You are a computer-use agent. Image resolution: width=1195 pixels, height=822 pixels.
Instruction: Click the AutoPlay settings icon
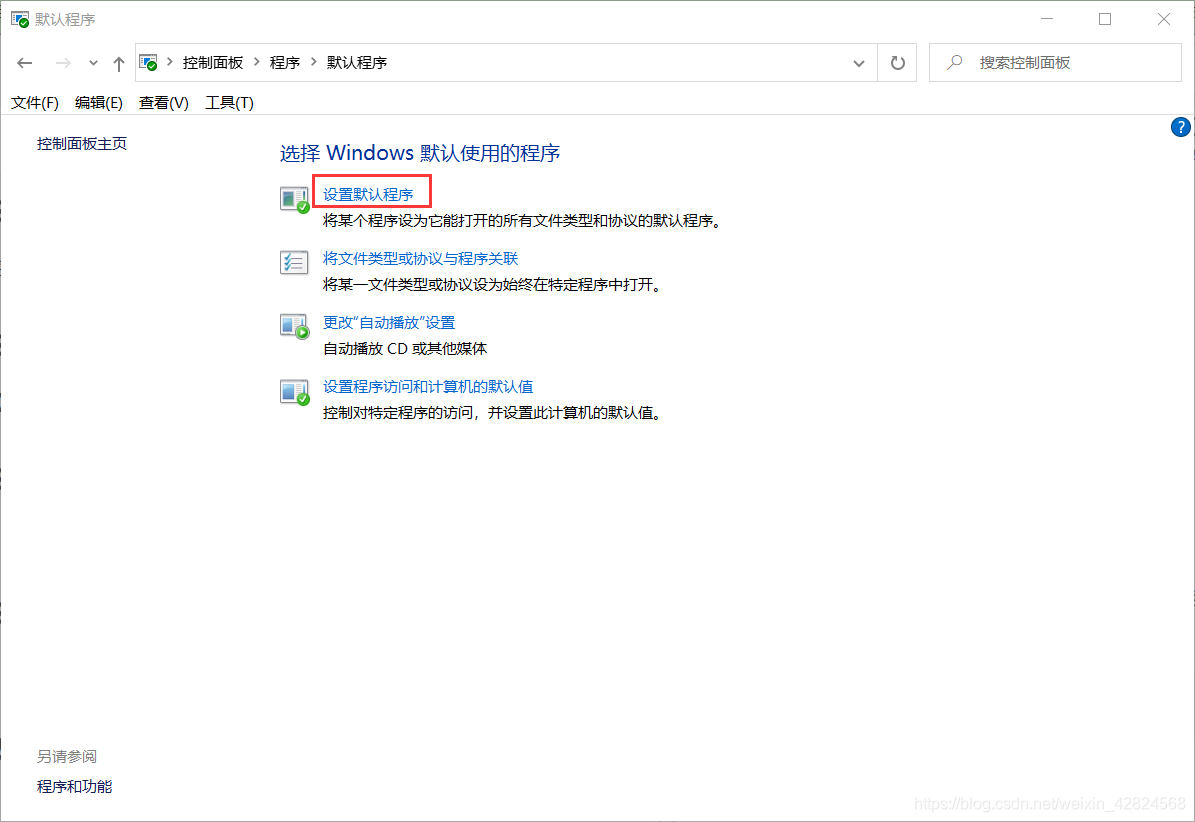tap(294, 327)
